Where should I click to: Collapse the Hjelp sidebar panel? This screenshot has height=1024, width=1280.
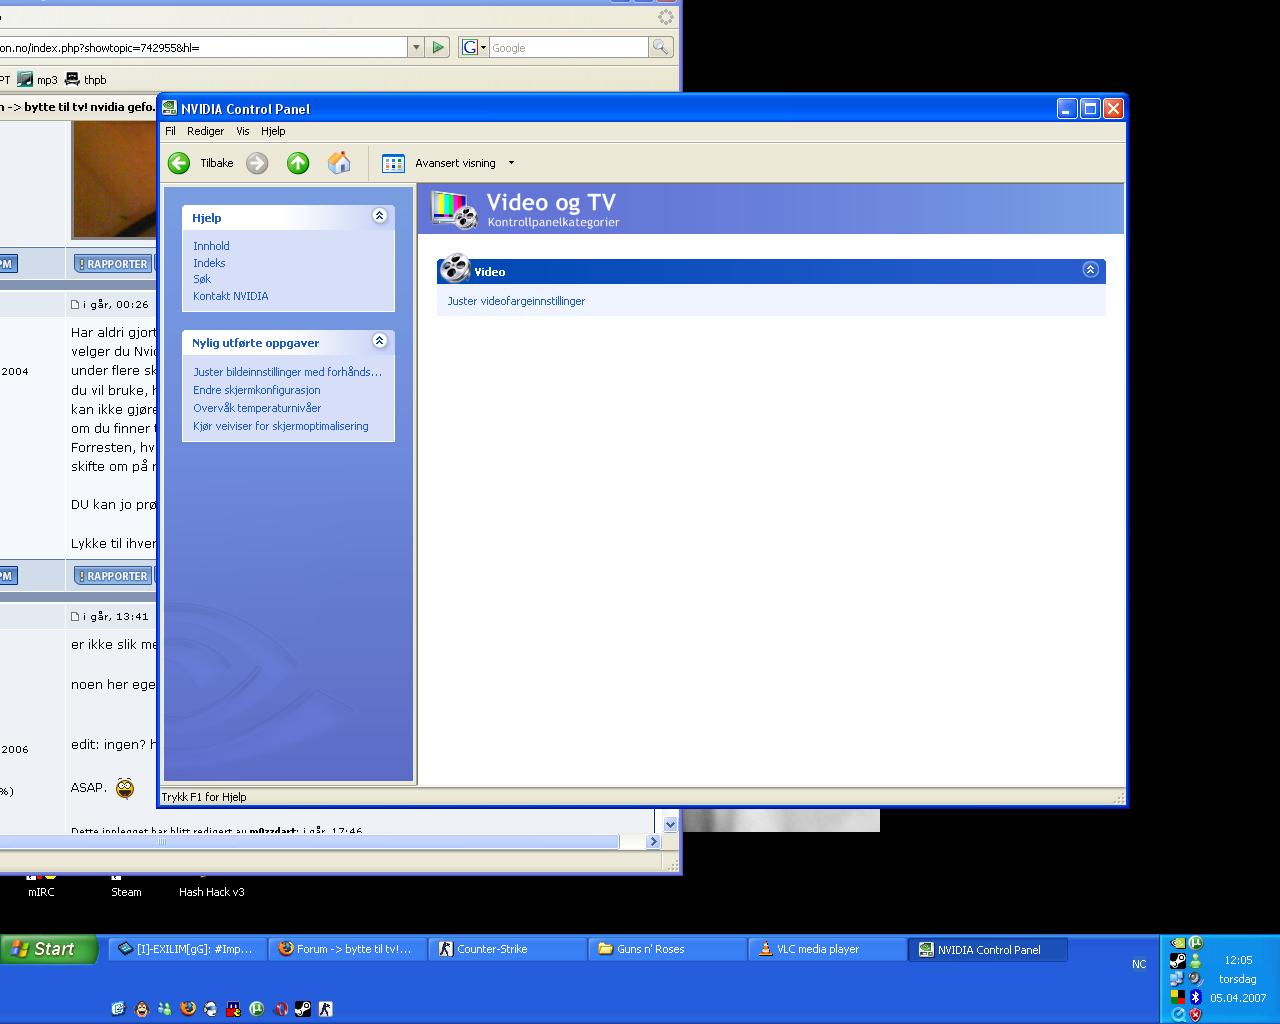click(x=379, y=216)
